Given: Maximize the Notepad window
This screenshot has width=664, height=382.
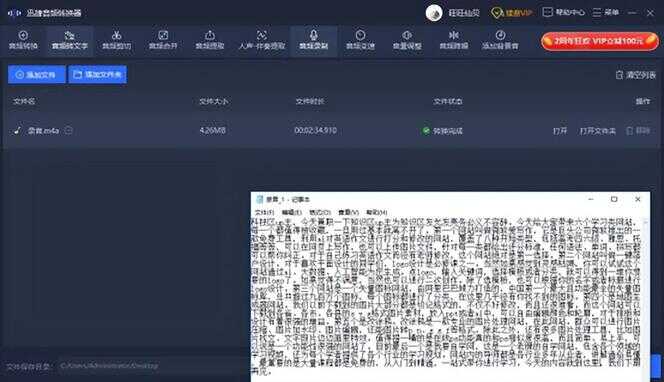Looking at the screenshot, I should (614, 199).
